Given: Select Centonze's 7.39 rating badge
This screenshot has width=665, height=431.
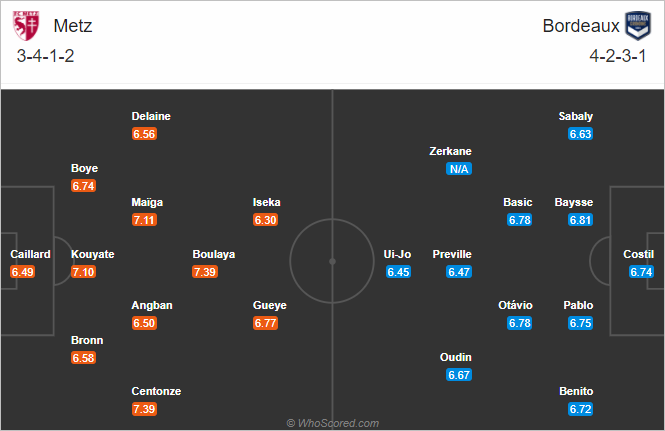Looking at the screenshot, I should (x=144, y=409).
